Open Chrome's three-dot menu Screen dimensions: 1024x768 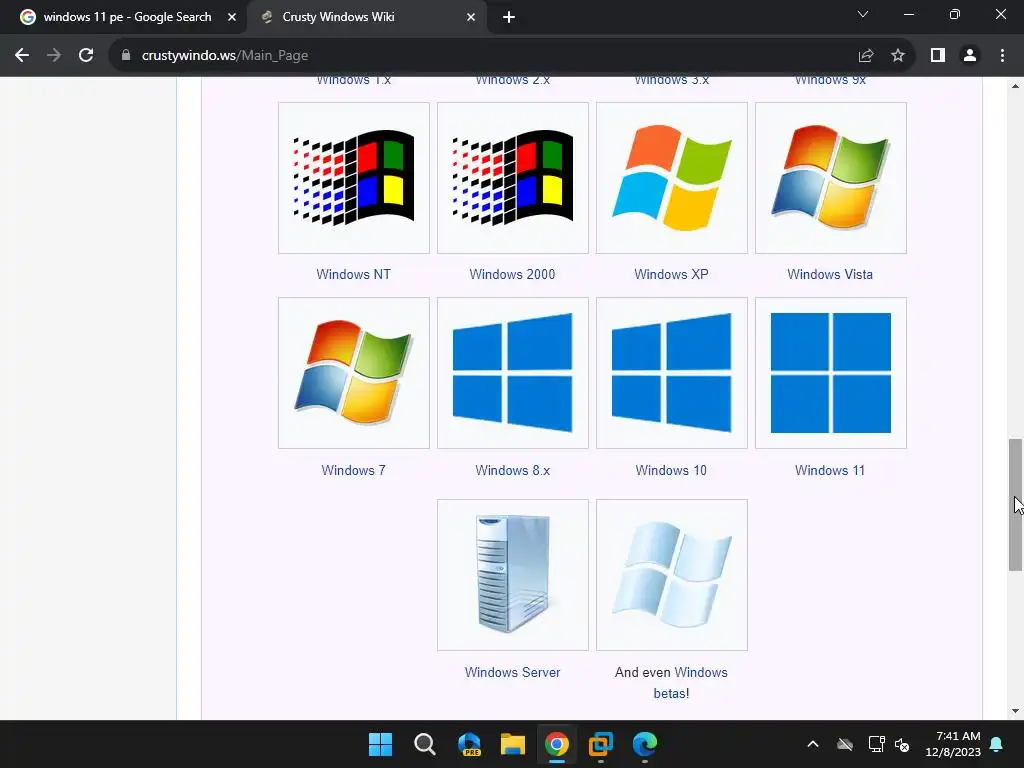(x=1002, y=56)
